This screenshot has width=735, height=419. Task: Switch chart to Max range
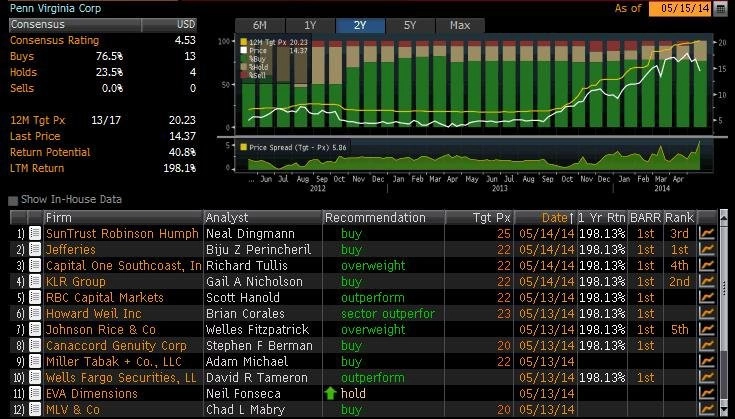click(460, 25)
